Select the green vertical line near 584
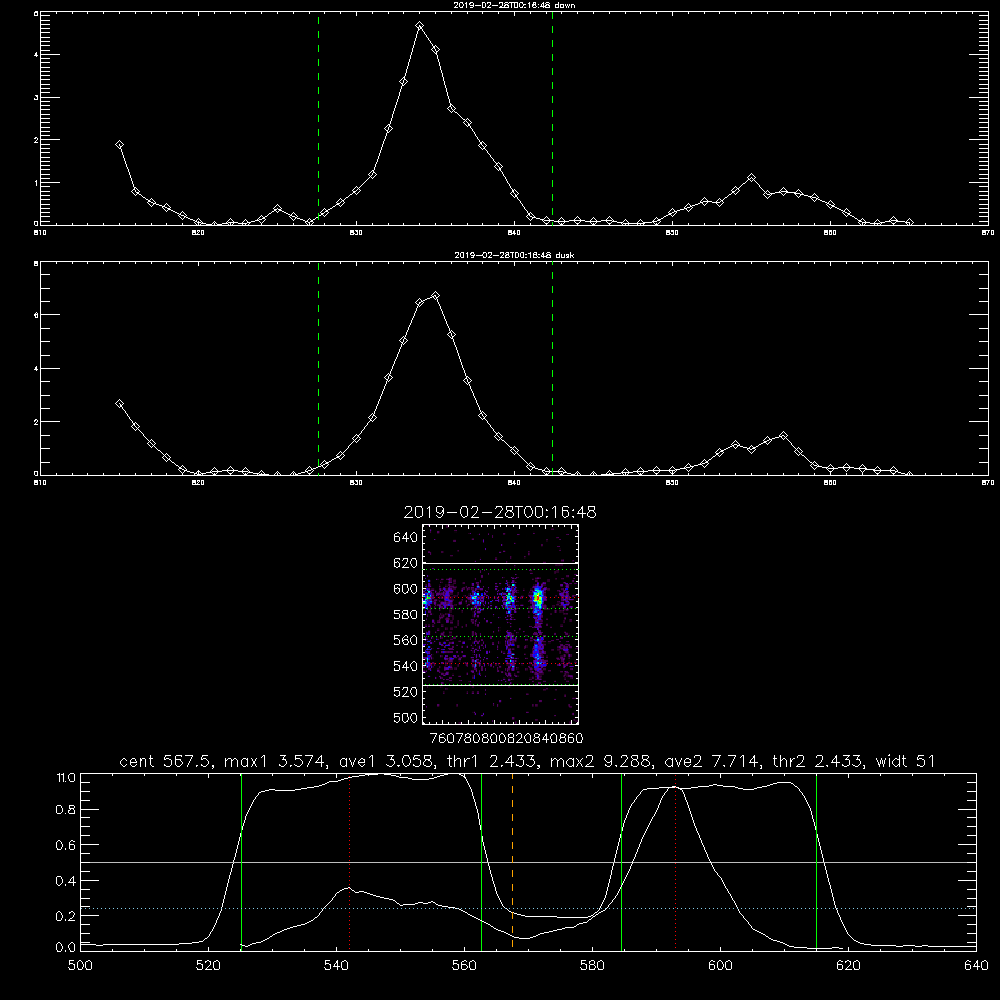1000x1000 pixels. click(x=622, y=862)
